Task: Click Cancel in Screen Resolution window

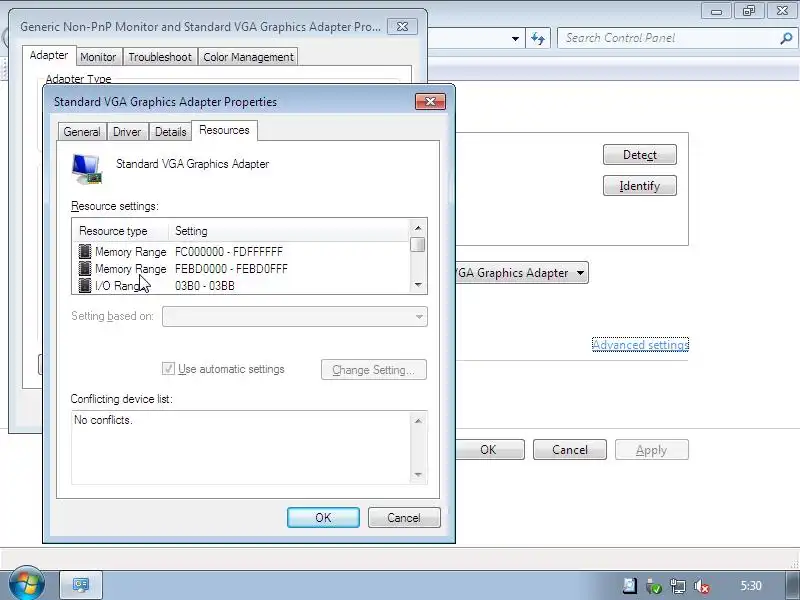Action: tap(570, 449)
